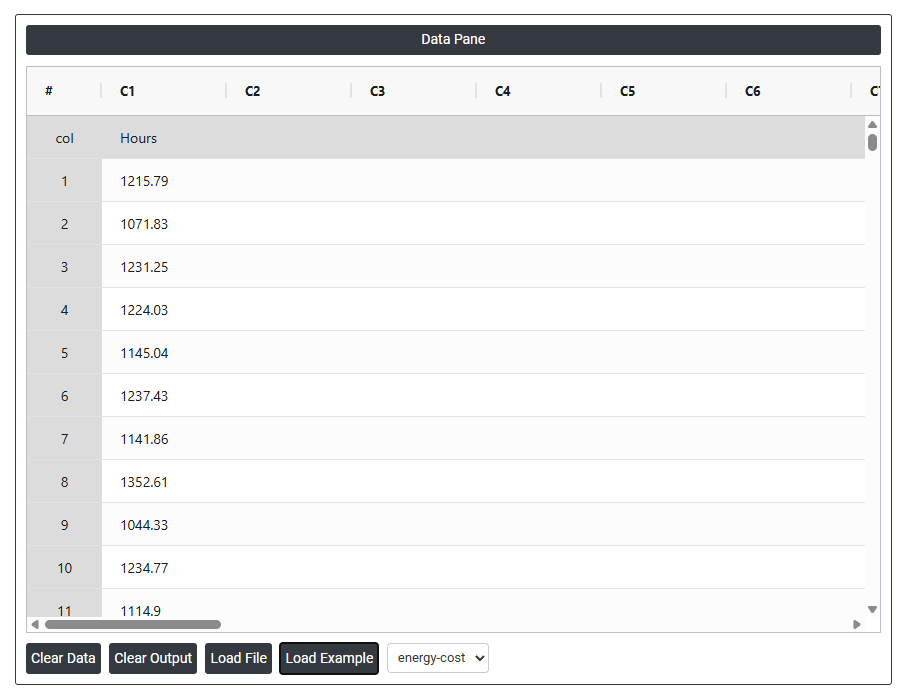Click the vertical scrollbar thumb
This screenshot has height=691, width=900.
(x=872, y=142)
